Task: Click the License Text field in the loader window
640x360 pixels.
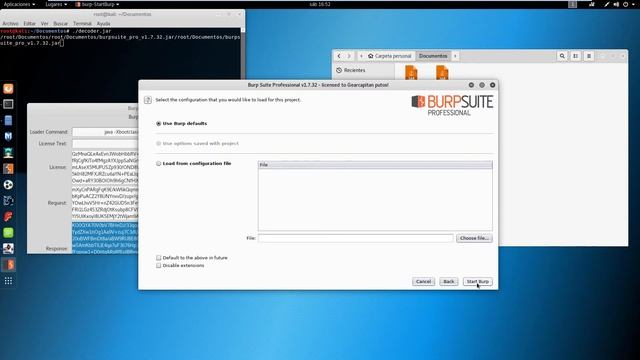Action: [105, 144]
